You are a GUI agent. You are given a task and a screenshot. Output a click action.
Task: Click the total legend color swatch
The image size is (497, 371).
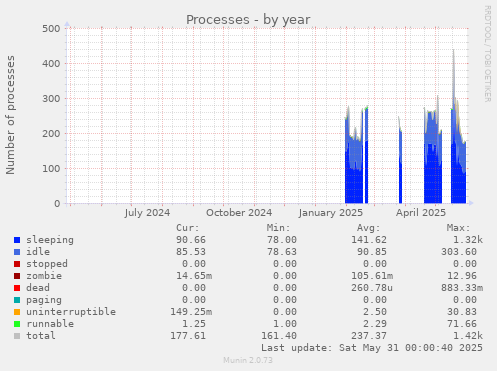tap(17, 336)
